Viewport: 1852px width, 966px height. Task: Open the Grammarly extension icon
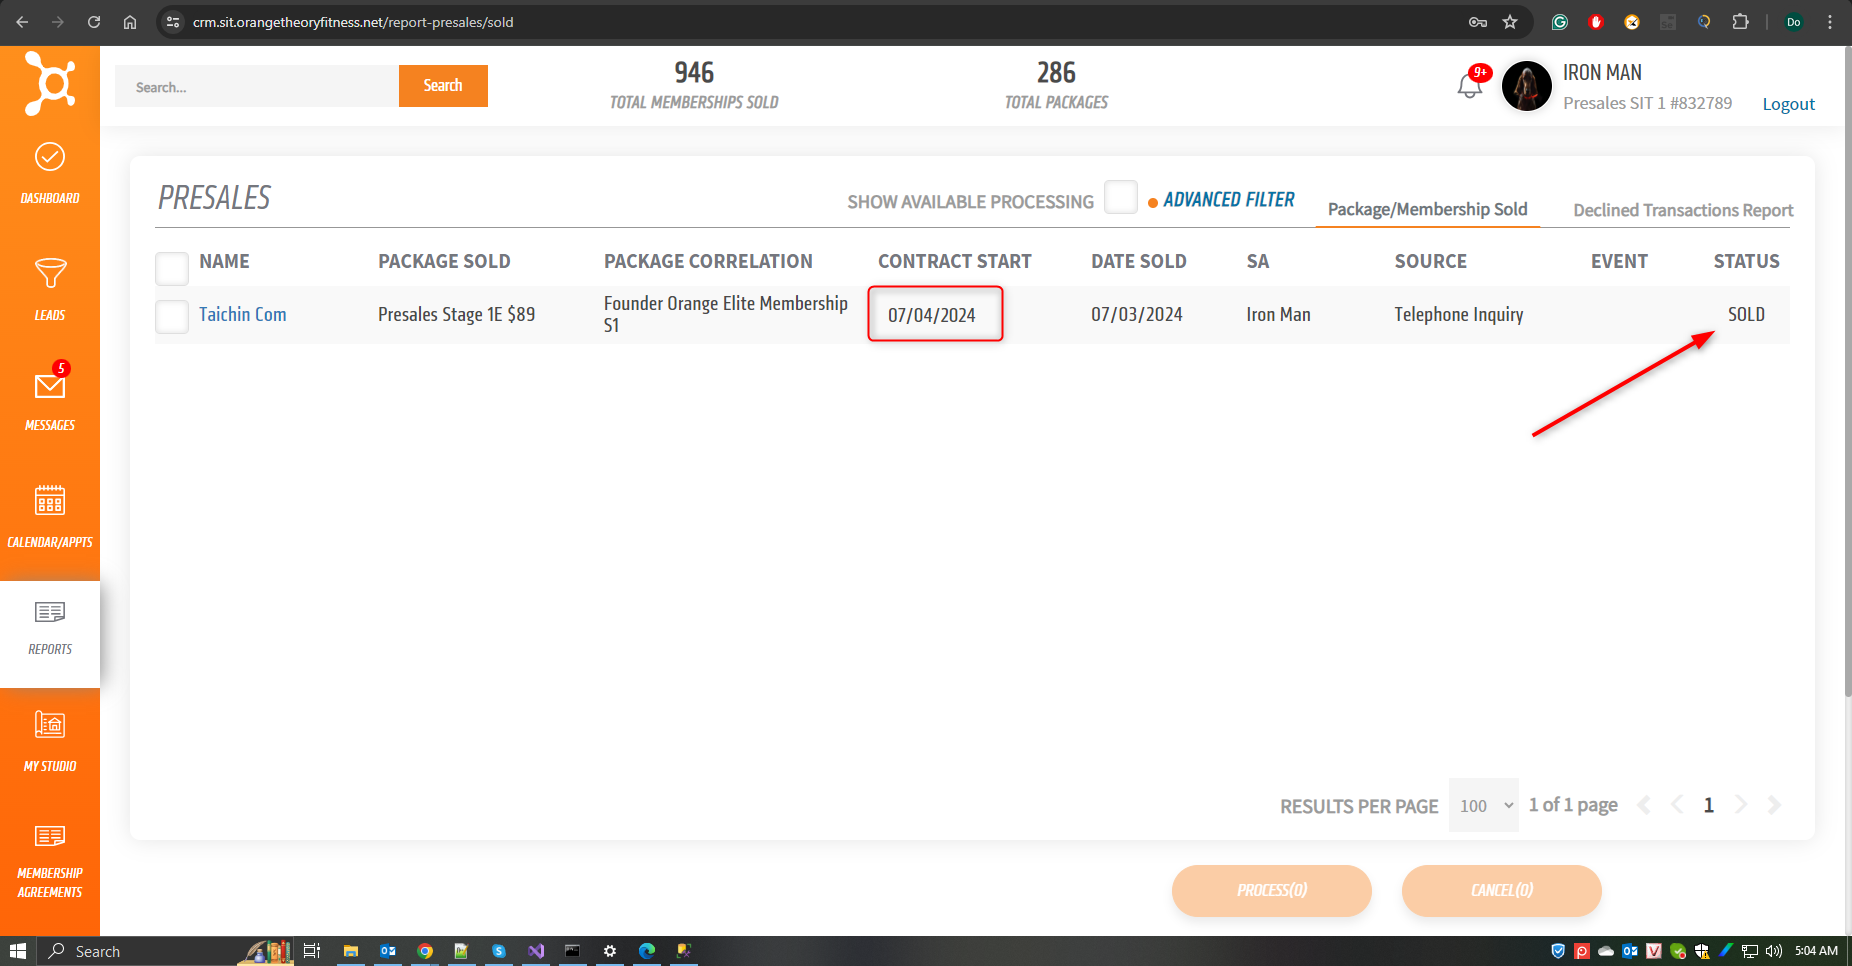point(1560,22)
